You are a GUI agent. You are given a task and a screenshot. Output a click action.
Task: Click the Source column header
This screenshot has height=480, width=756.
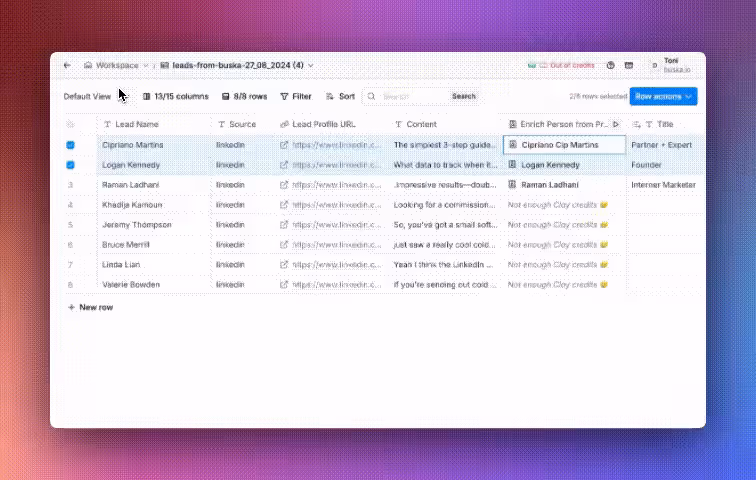(x=244, y=124)
